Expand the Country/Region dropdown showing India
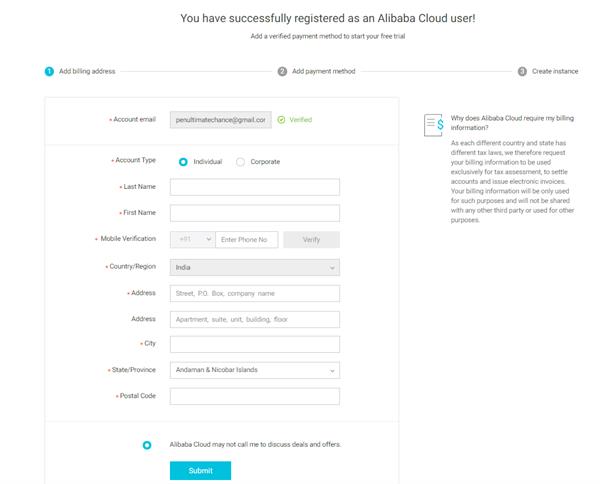Screen dimensions: 600x484 pyautogui.click(x=254, y=267)
